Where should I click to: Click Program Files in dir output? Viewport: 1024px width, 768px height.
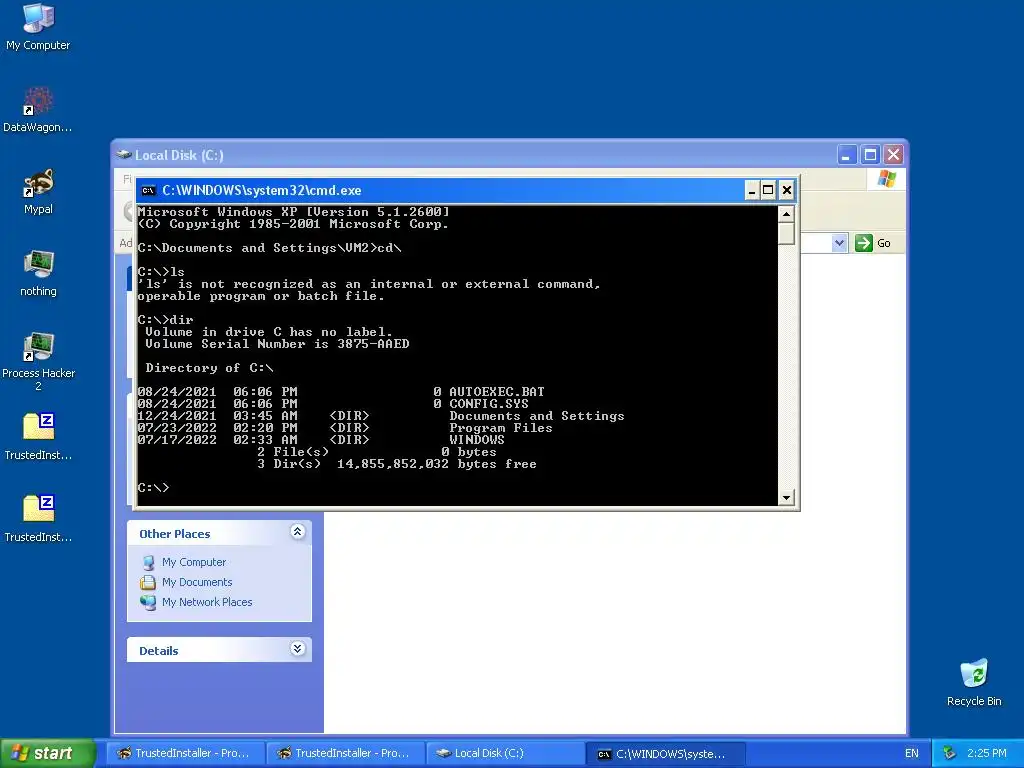click(501, 428)
